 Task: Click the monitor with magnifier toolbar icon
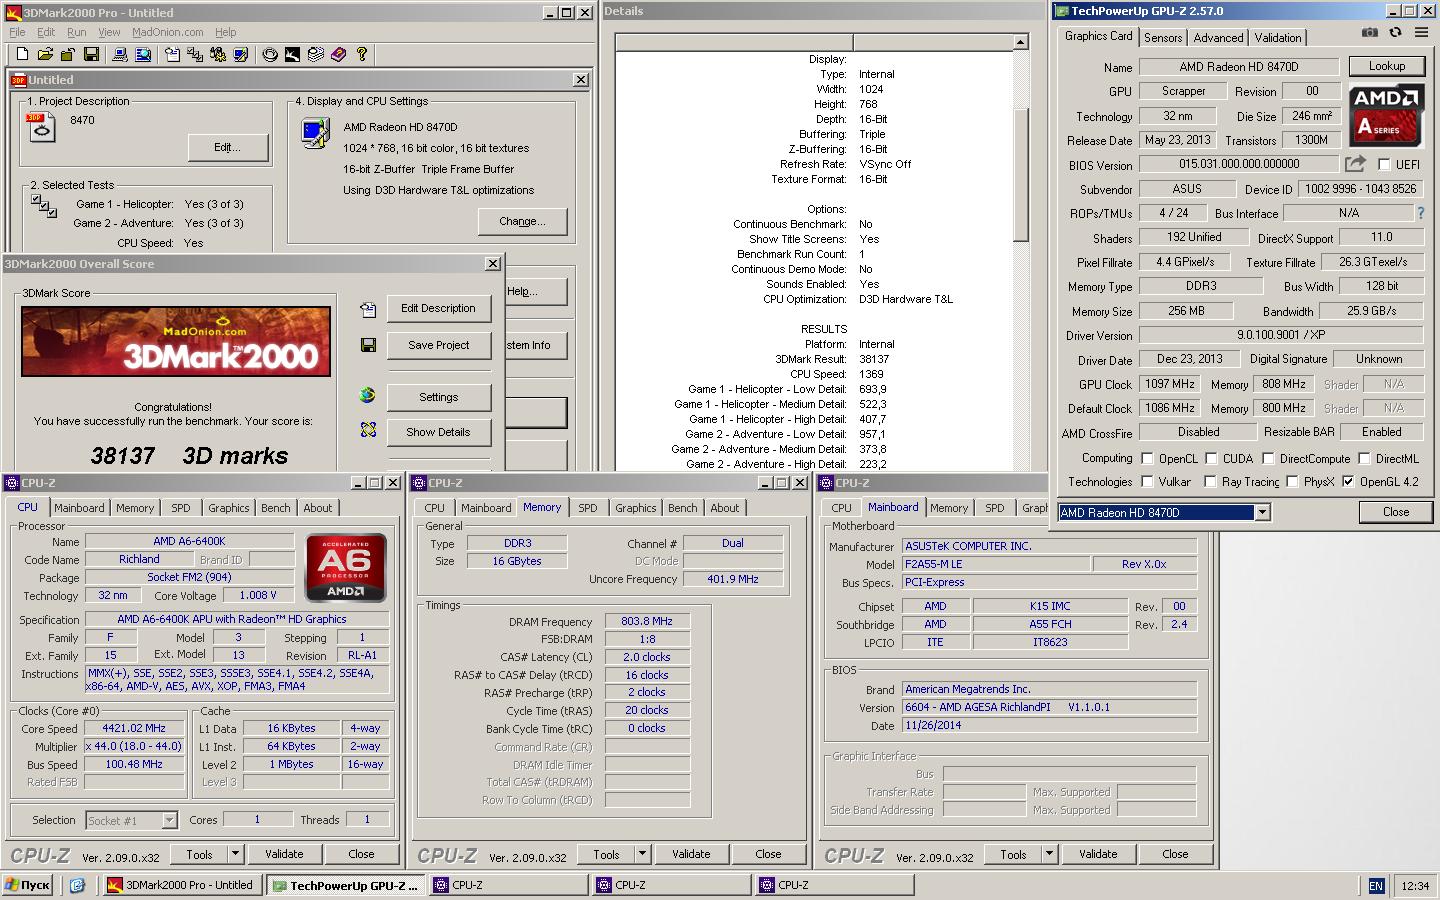pos(143,55)
